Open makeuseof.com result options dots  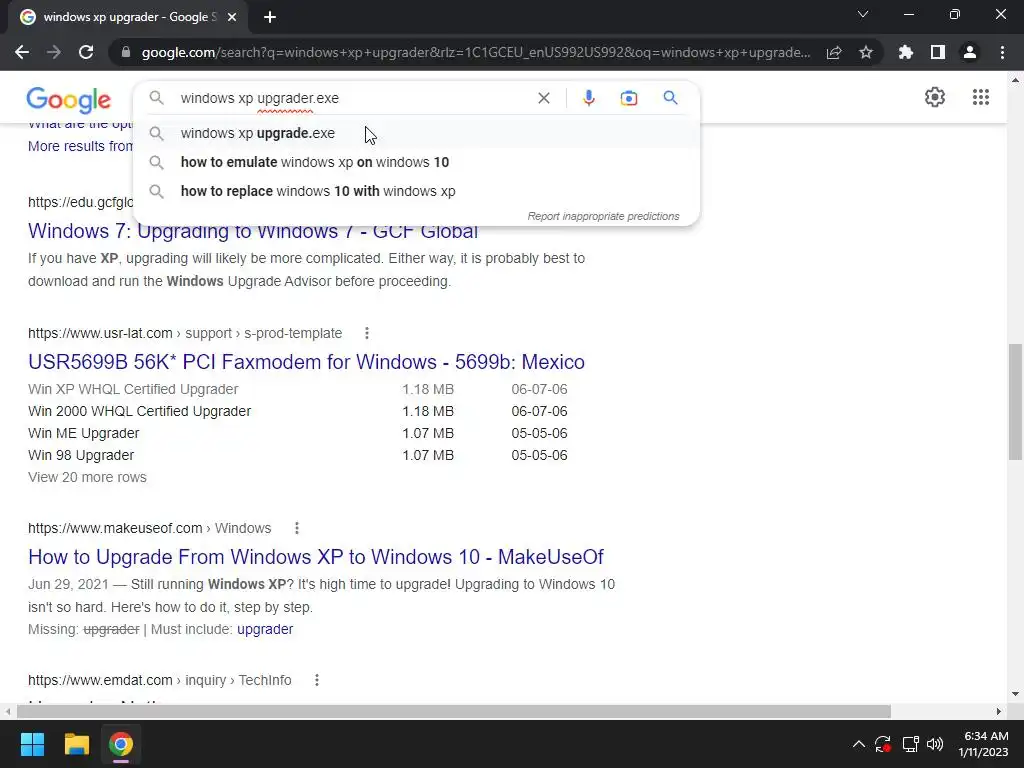[296, 528]
